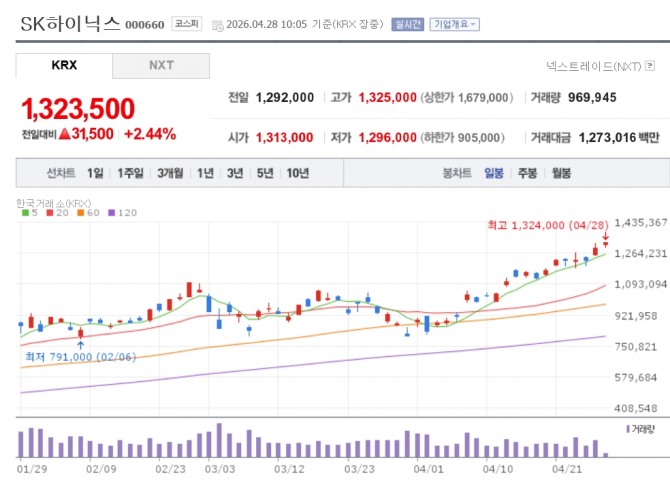
Task: Click the SK하이닉스 stock name heading
Action: pos(71,24)
